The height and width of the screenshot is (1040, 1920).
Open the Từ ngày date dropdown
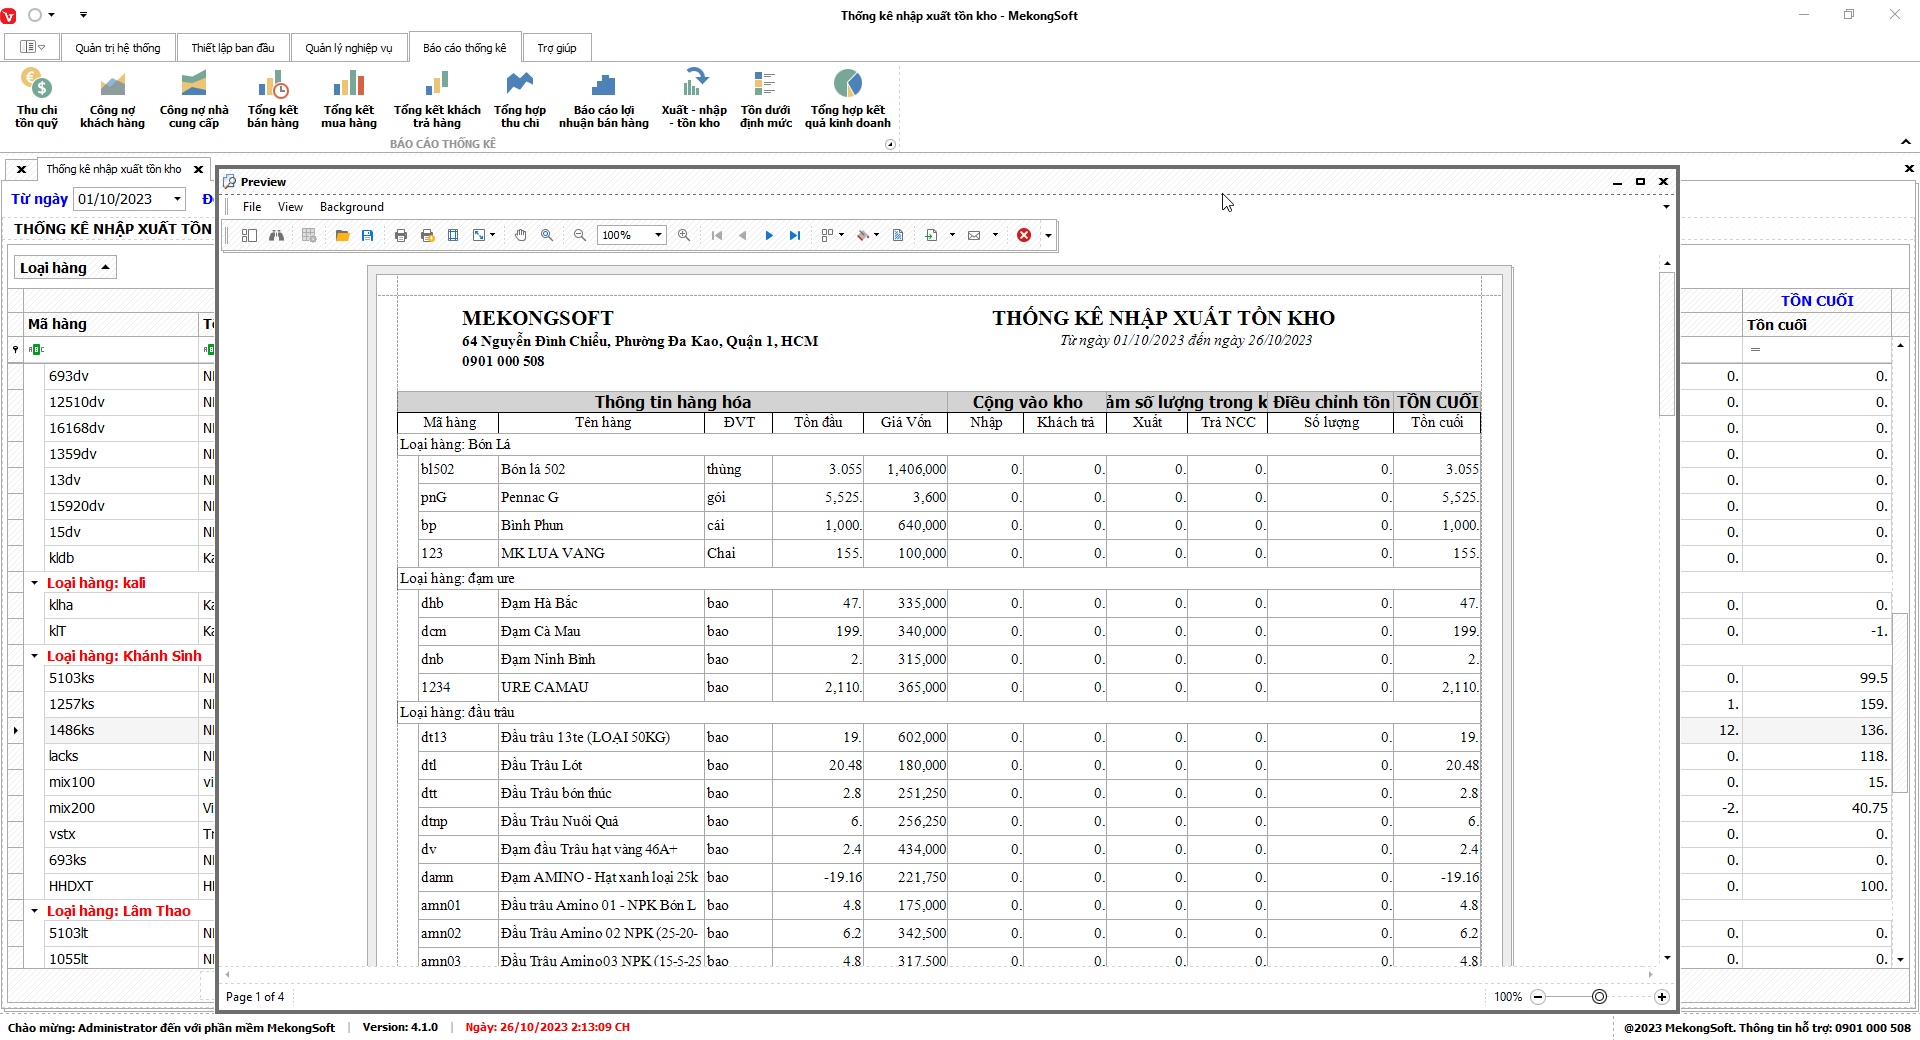pos(177,199)
